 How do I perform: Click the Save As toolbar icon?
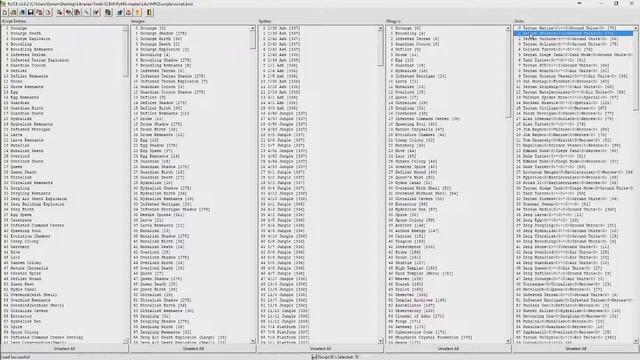pyautogui.click(x=39, y=12)
